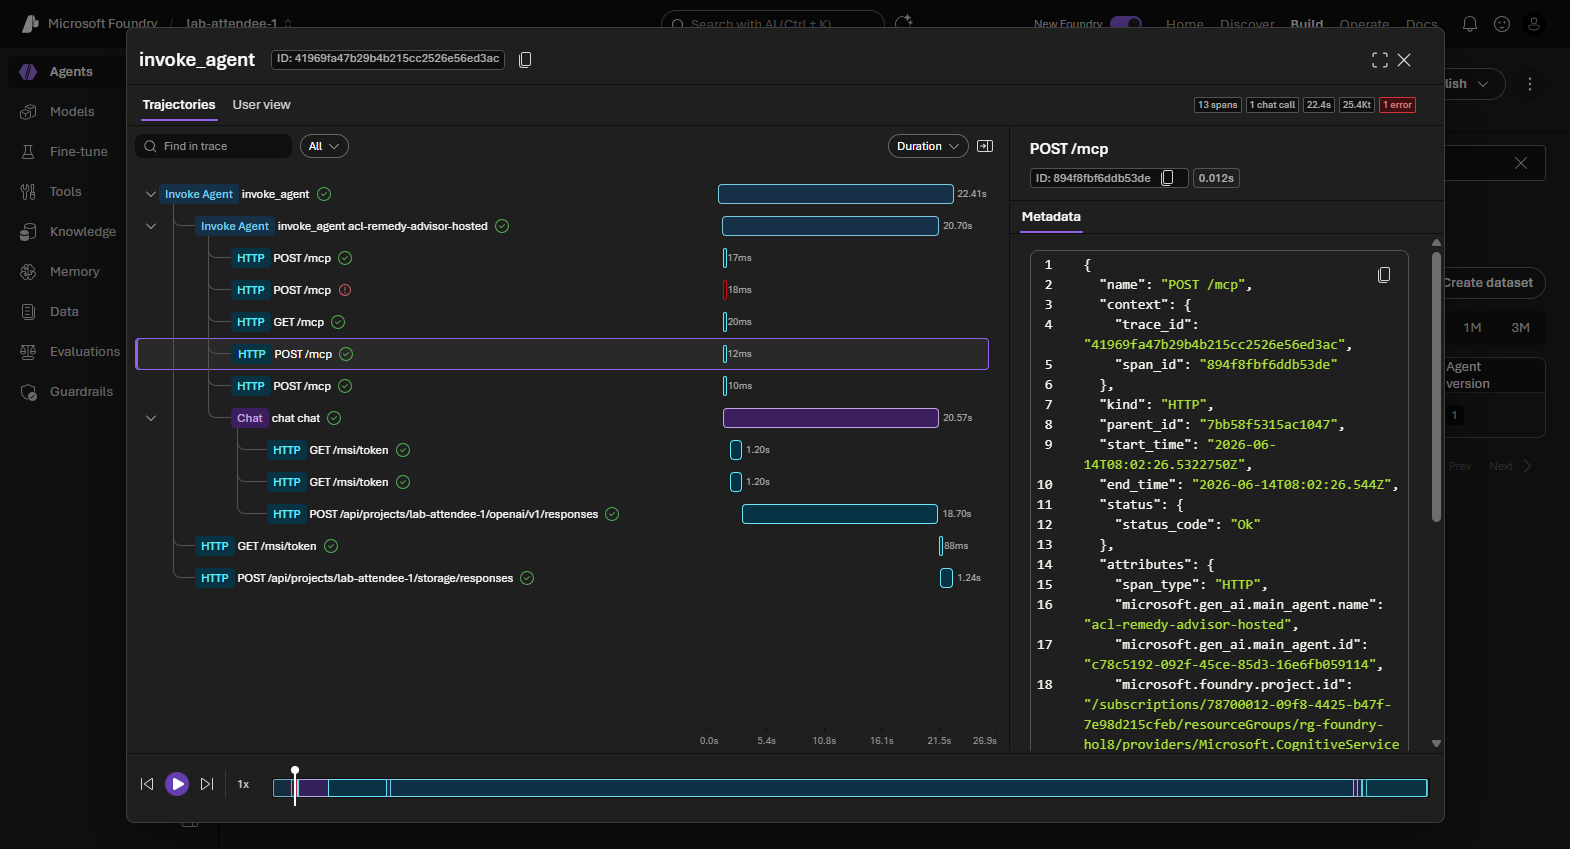Expand trace dialog to fullscreen
The width and height of the screenshot is (1570, 849).
[1380, 60]
